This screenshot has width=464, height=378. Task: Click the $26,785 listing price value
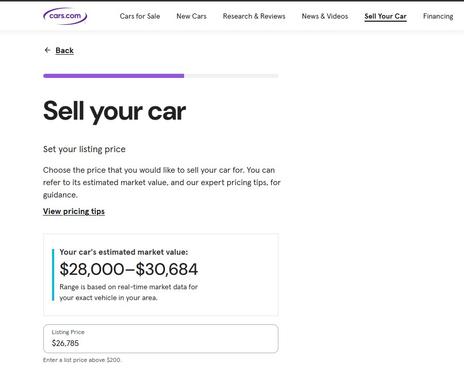click(65, 343)
